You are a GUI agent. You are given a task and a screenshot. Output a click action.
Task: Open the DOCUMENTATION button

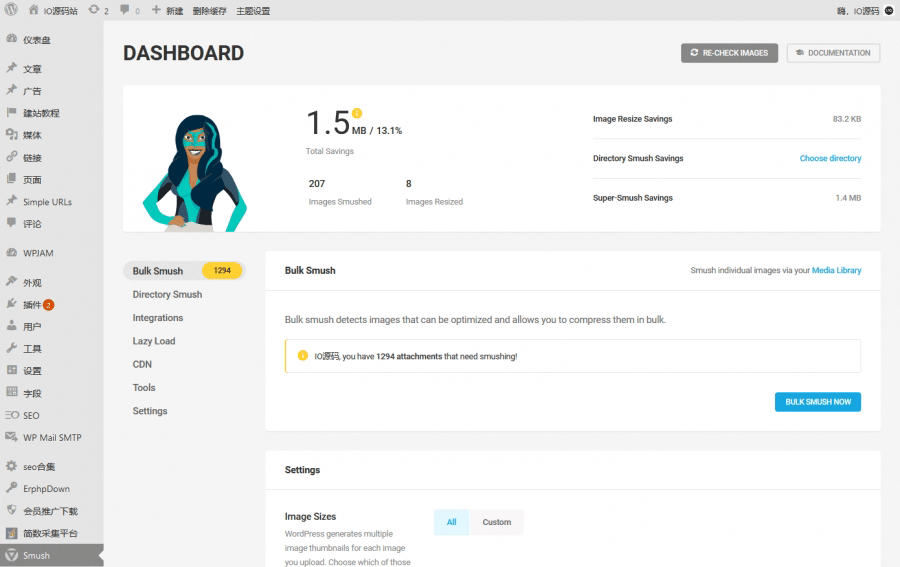tap(833, 53)
